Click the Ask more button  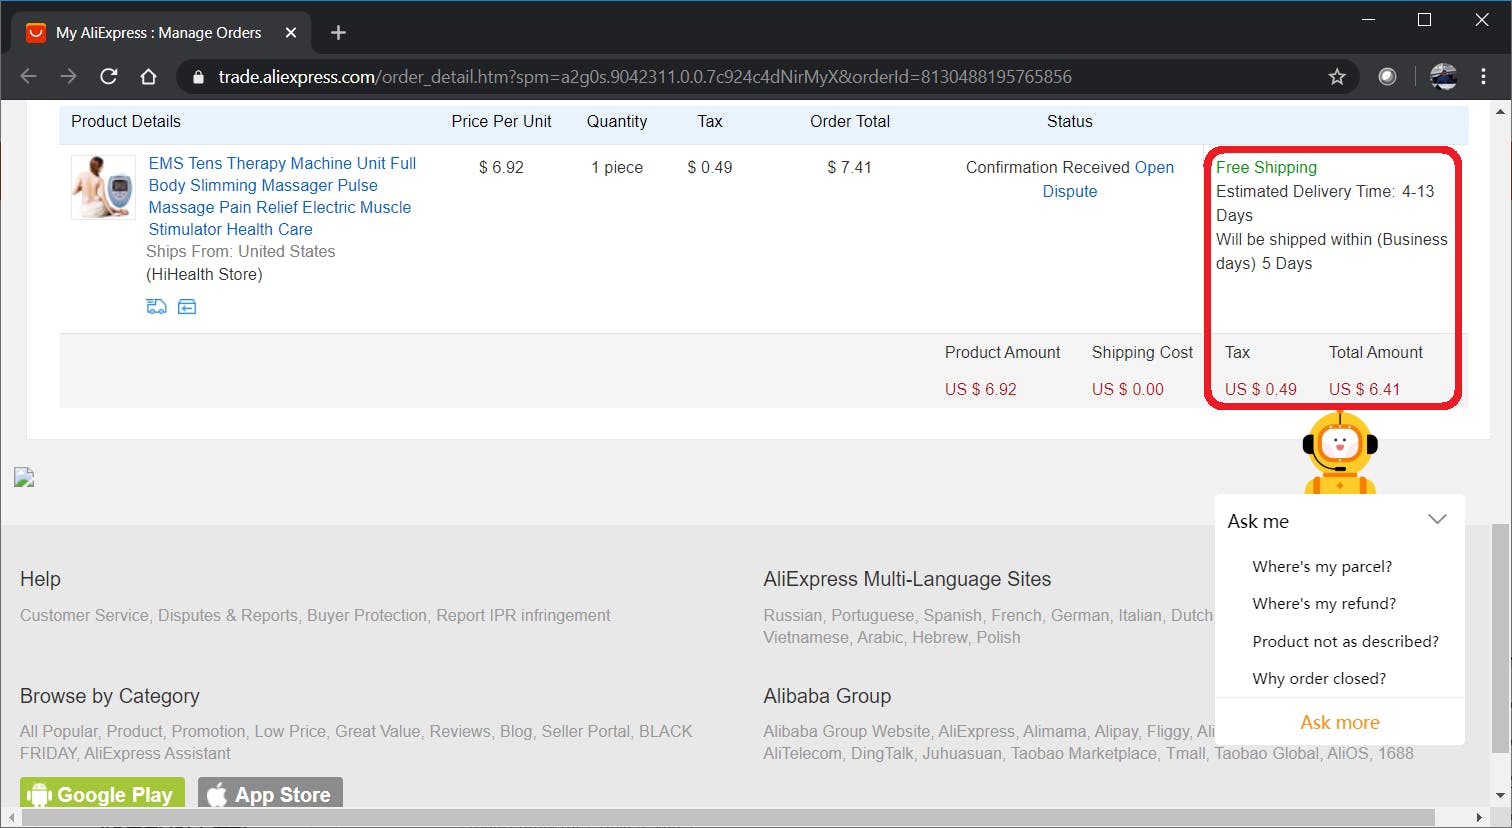(x=1340, y=722)
